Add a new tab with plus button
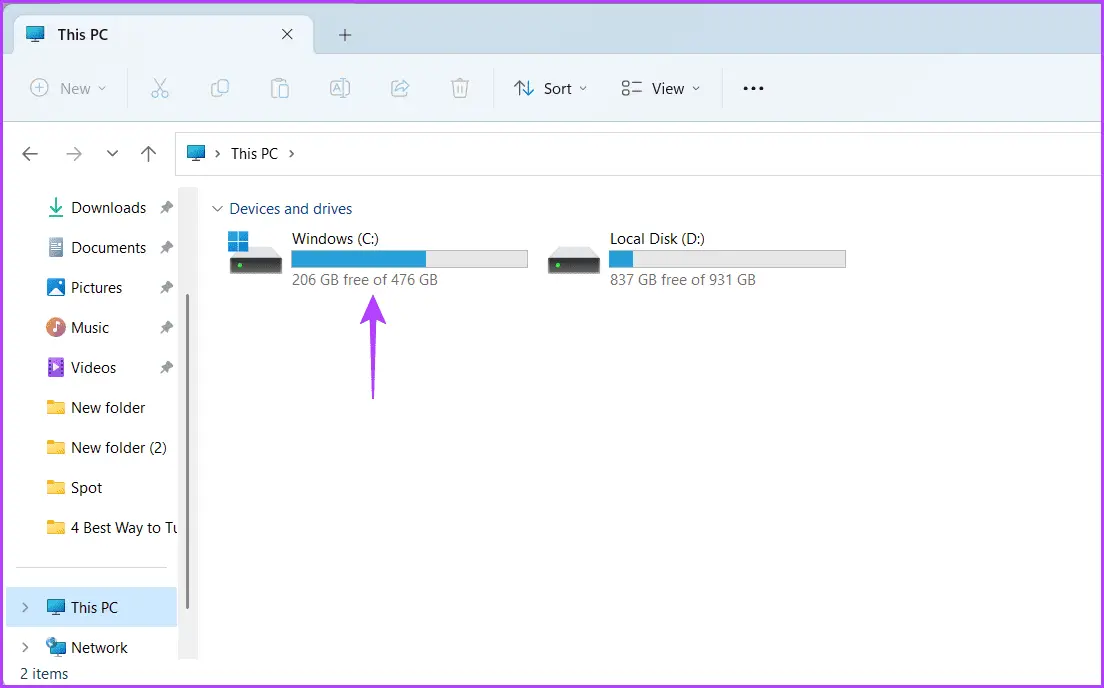Screen dimensions: 1104x688 345,35
